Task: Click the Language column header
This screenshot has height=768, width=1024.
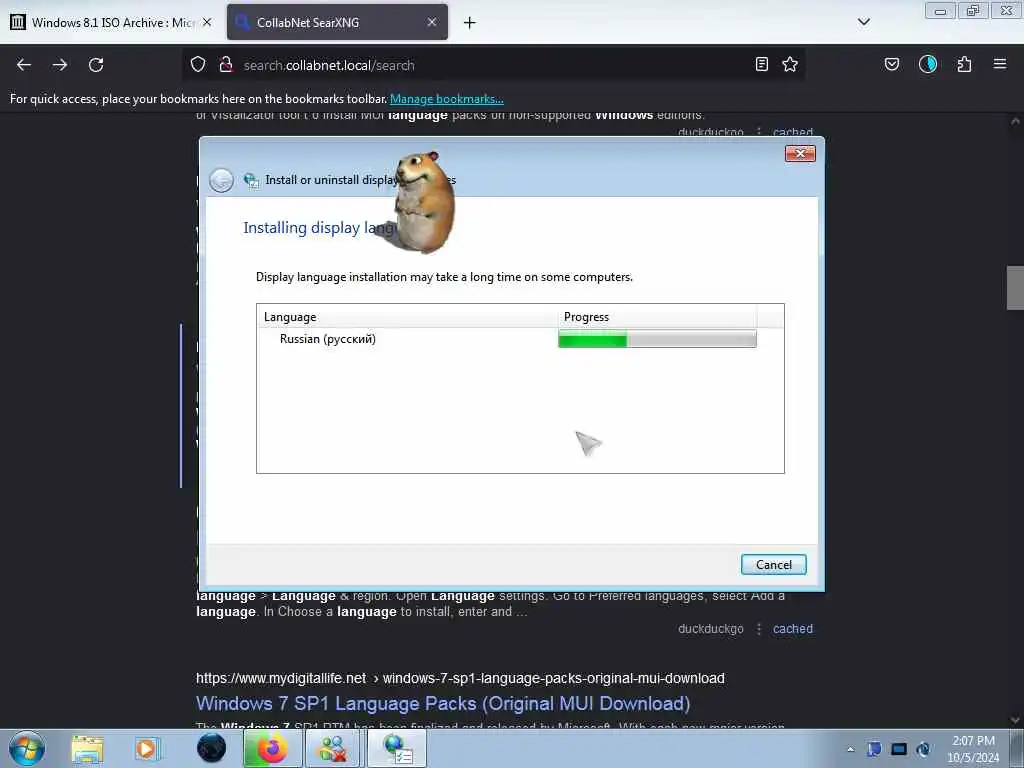Action: point(408,317)
